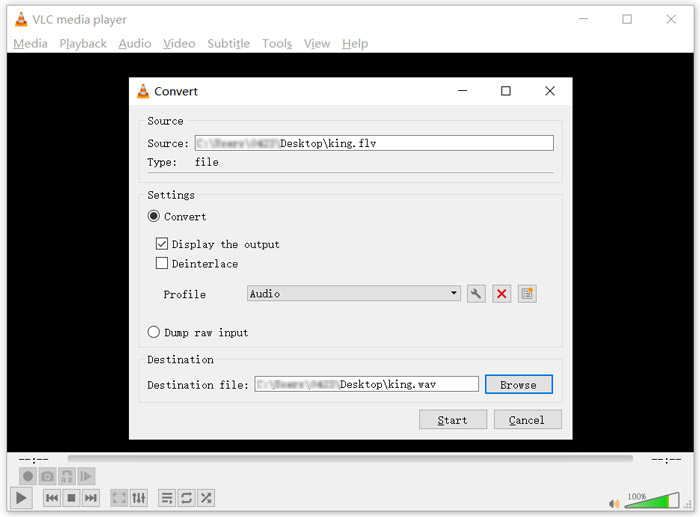Open the Profile dropdown showing Audio
This screenshot has width=700, height=517.
point(354,293)
